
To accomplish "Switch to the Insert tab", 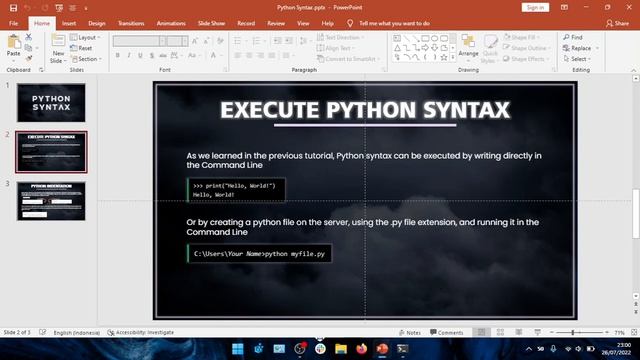I will point(69,23).
